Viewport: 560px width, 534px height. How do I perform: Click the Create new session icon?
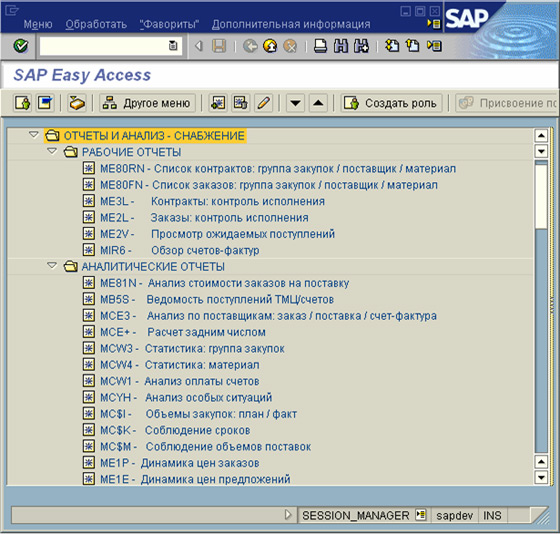[x=392, y=46]
